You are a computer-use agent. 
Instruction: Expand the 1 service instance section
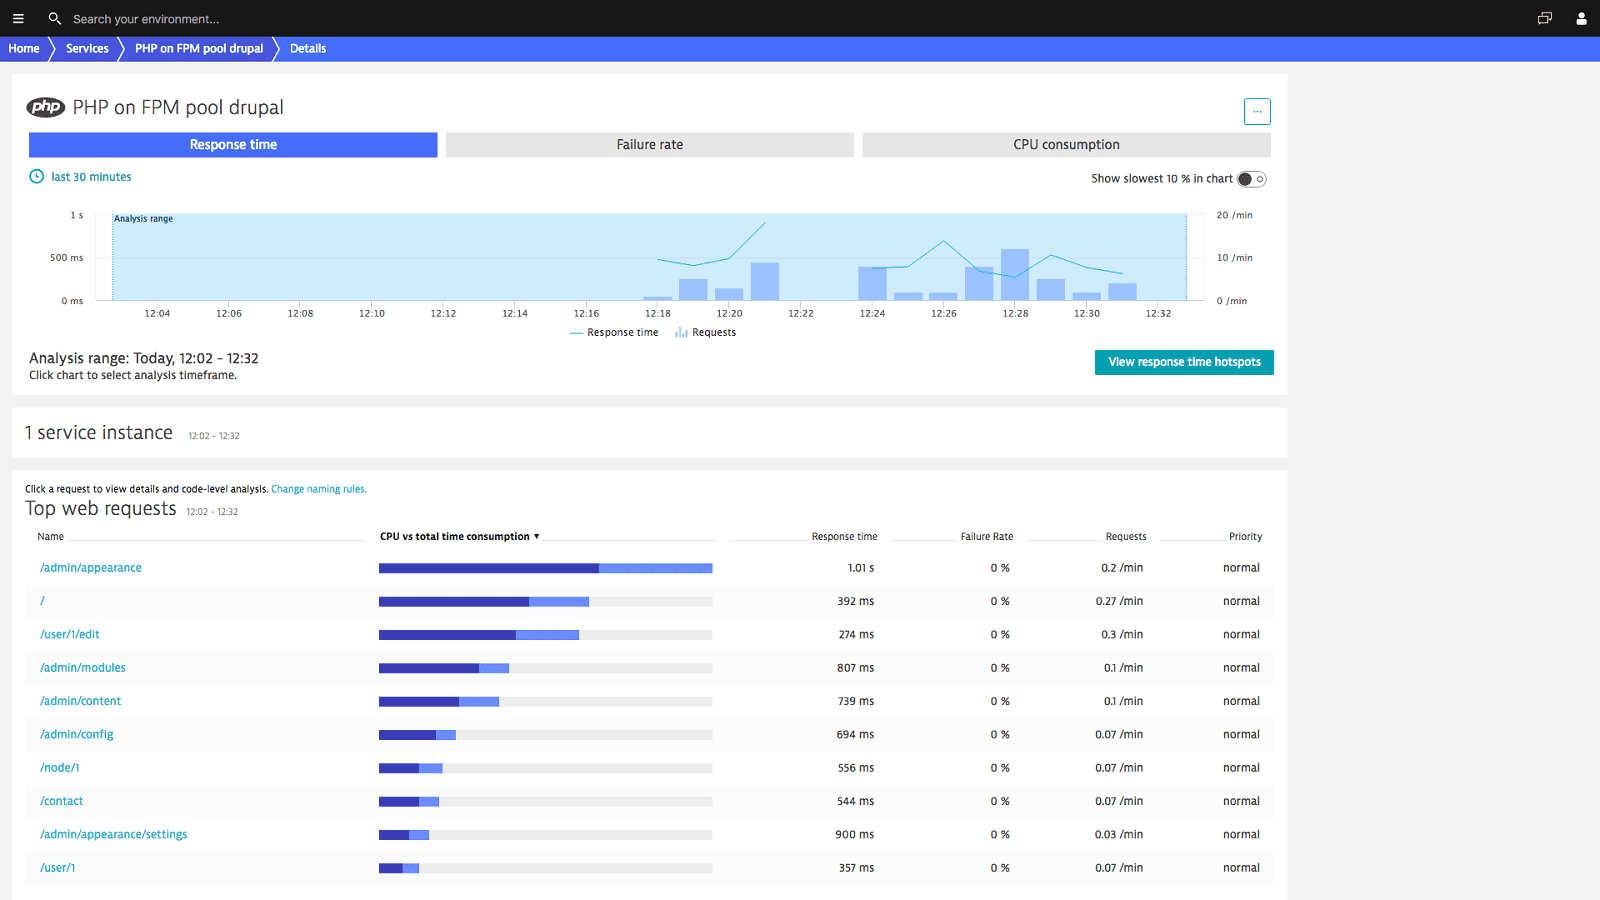tap(99, 433)
